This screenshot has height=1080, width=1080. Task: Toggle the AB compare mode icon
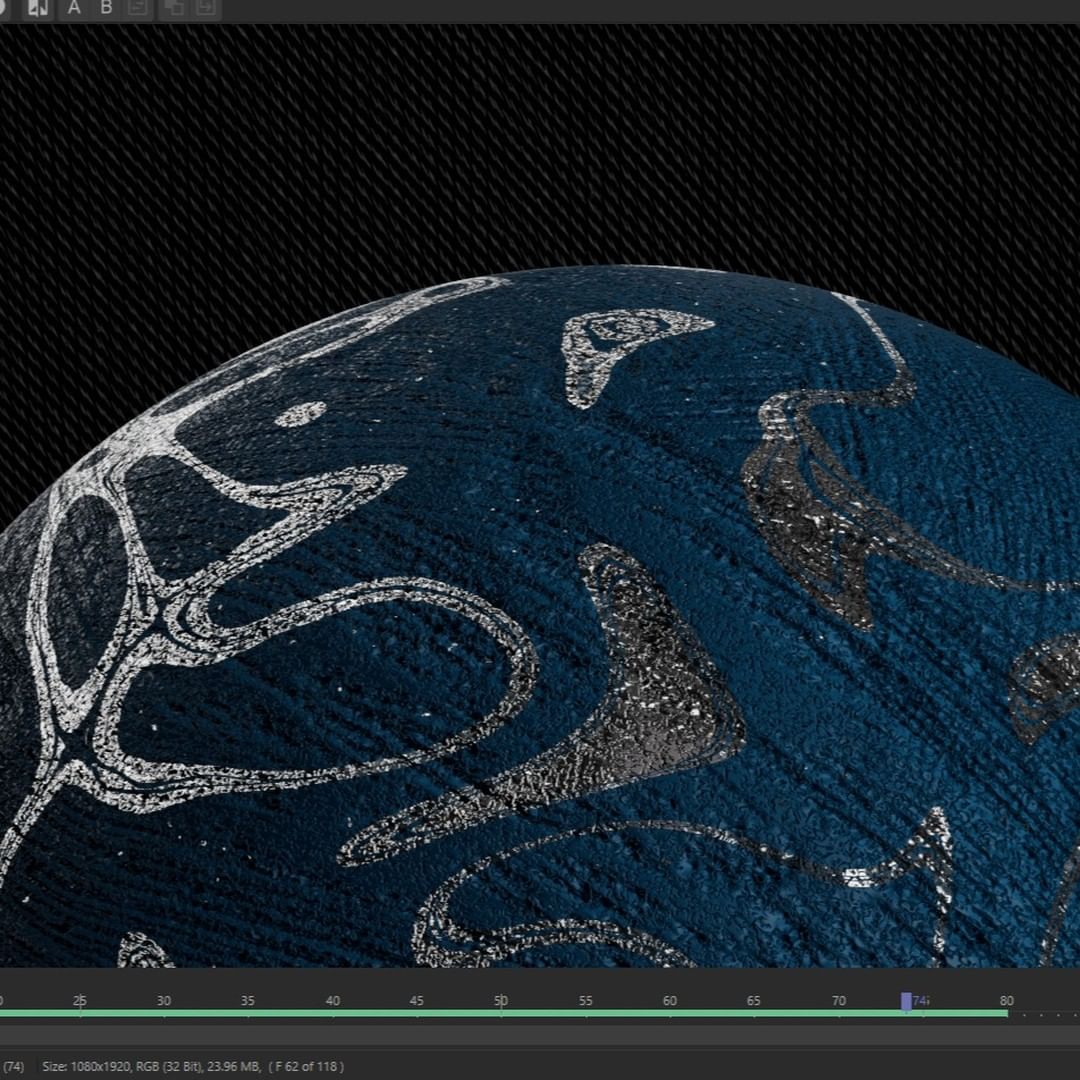click(x=37, y=8)
